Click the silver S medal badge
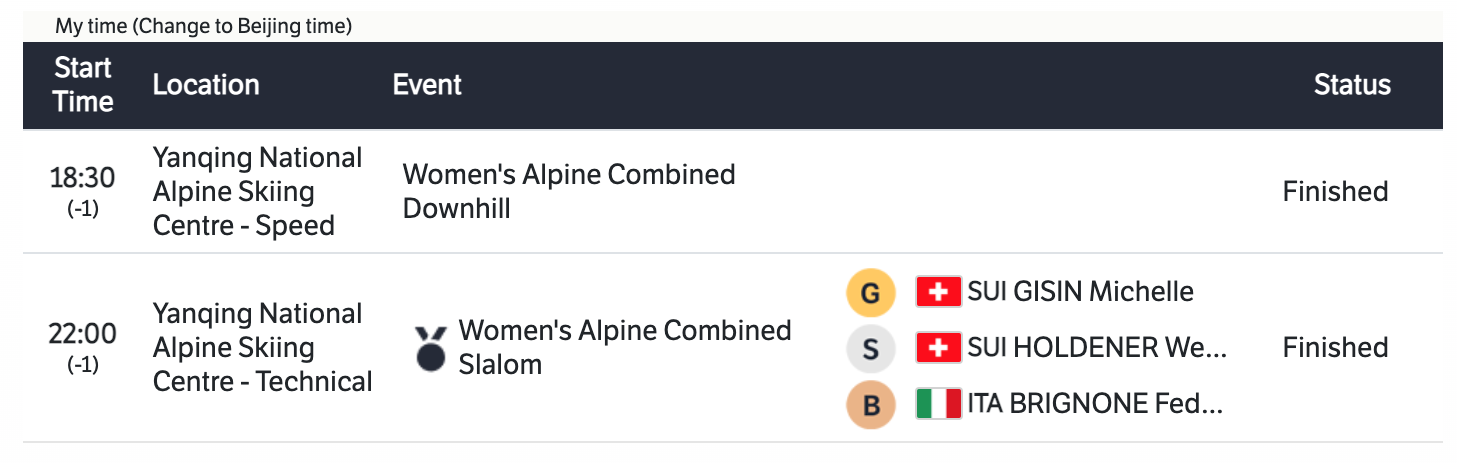 870,348
